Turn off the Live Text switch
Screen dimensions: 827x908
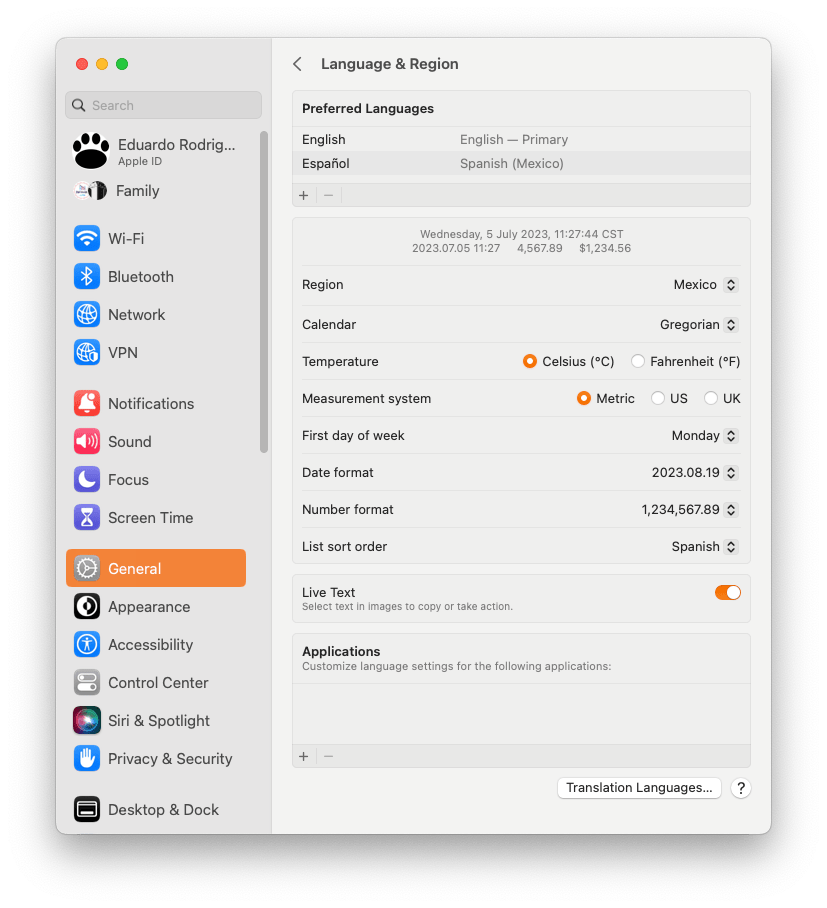(727, 592)
